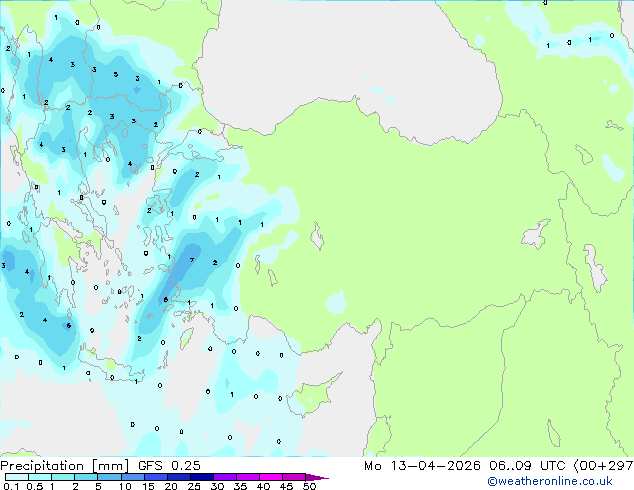Click the 'Precipitation [mm]' title text
This screenshot has height=490, width=634.
[65, 466]
